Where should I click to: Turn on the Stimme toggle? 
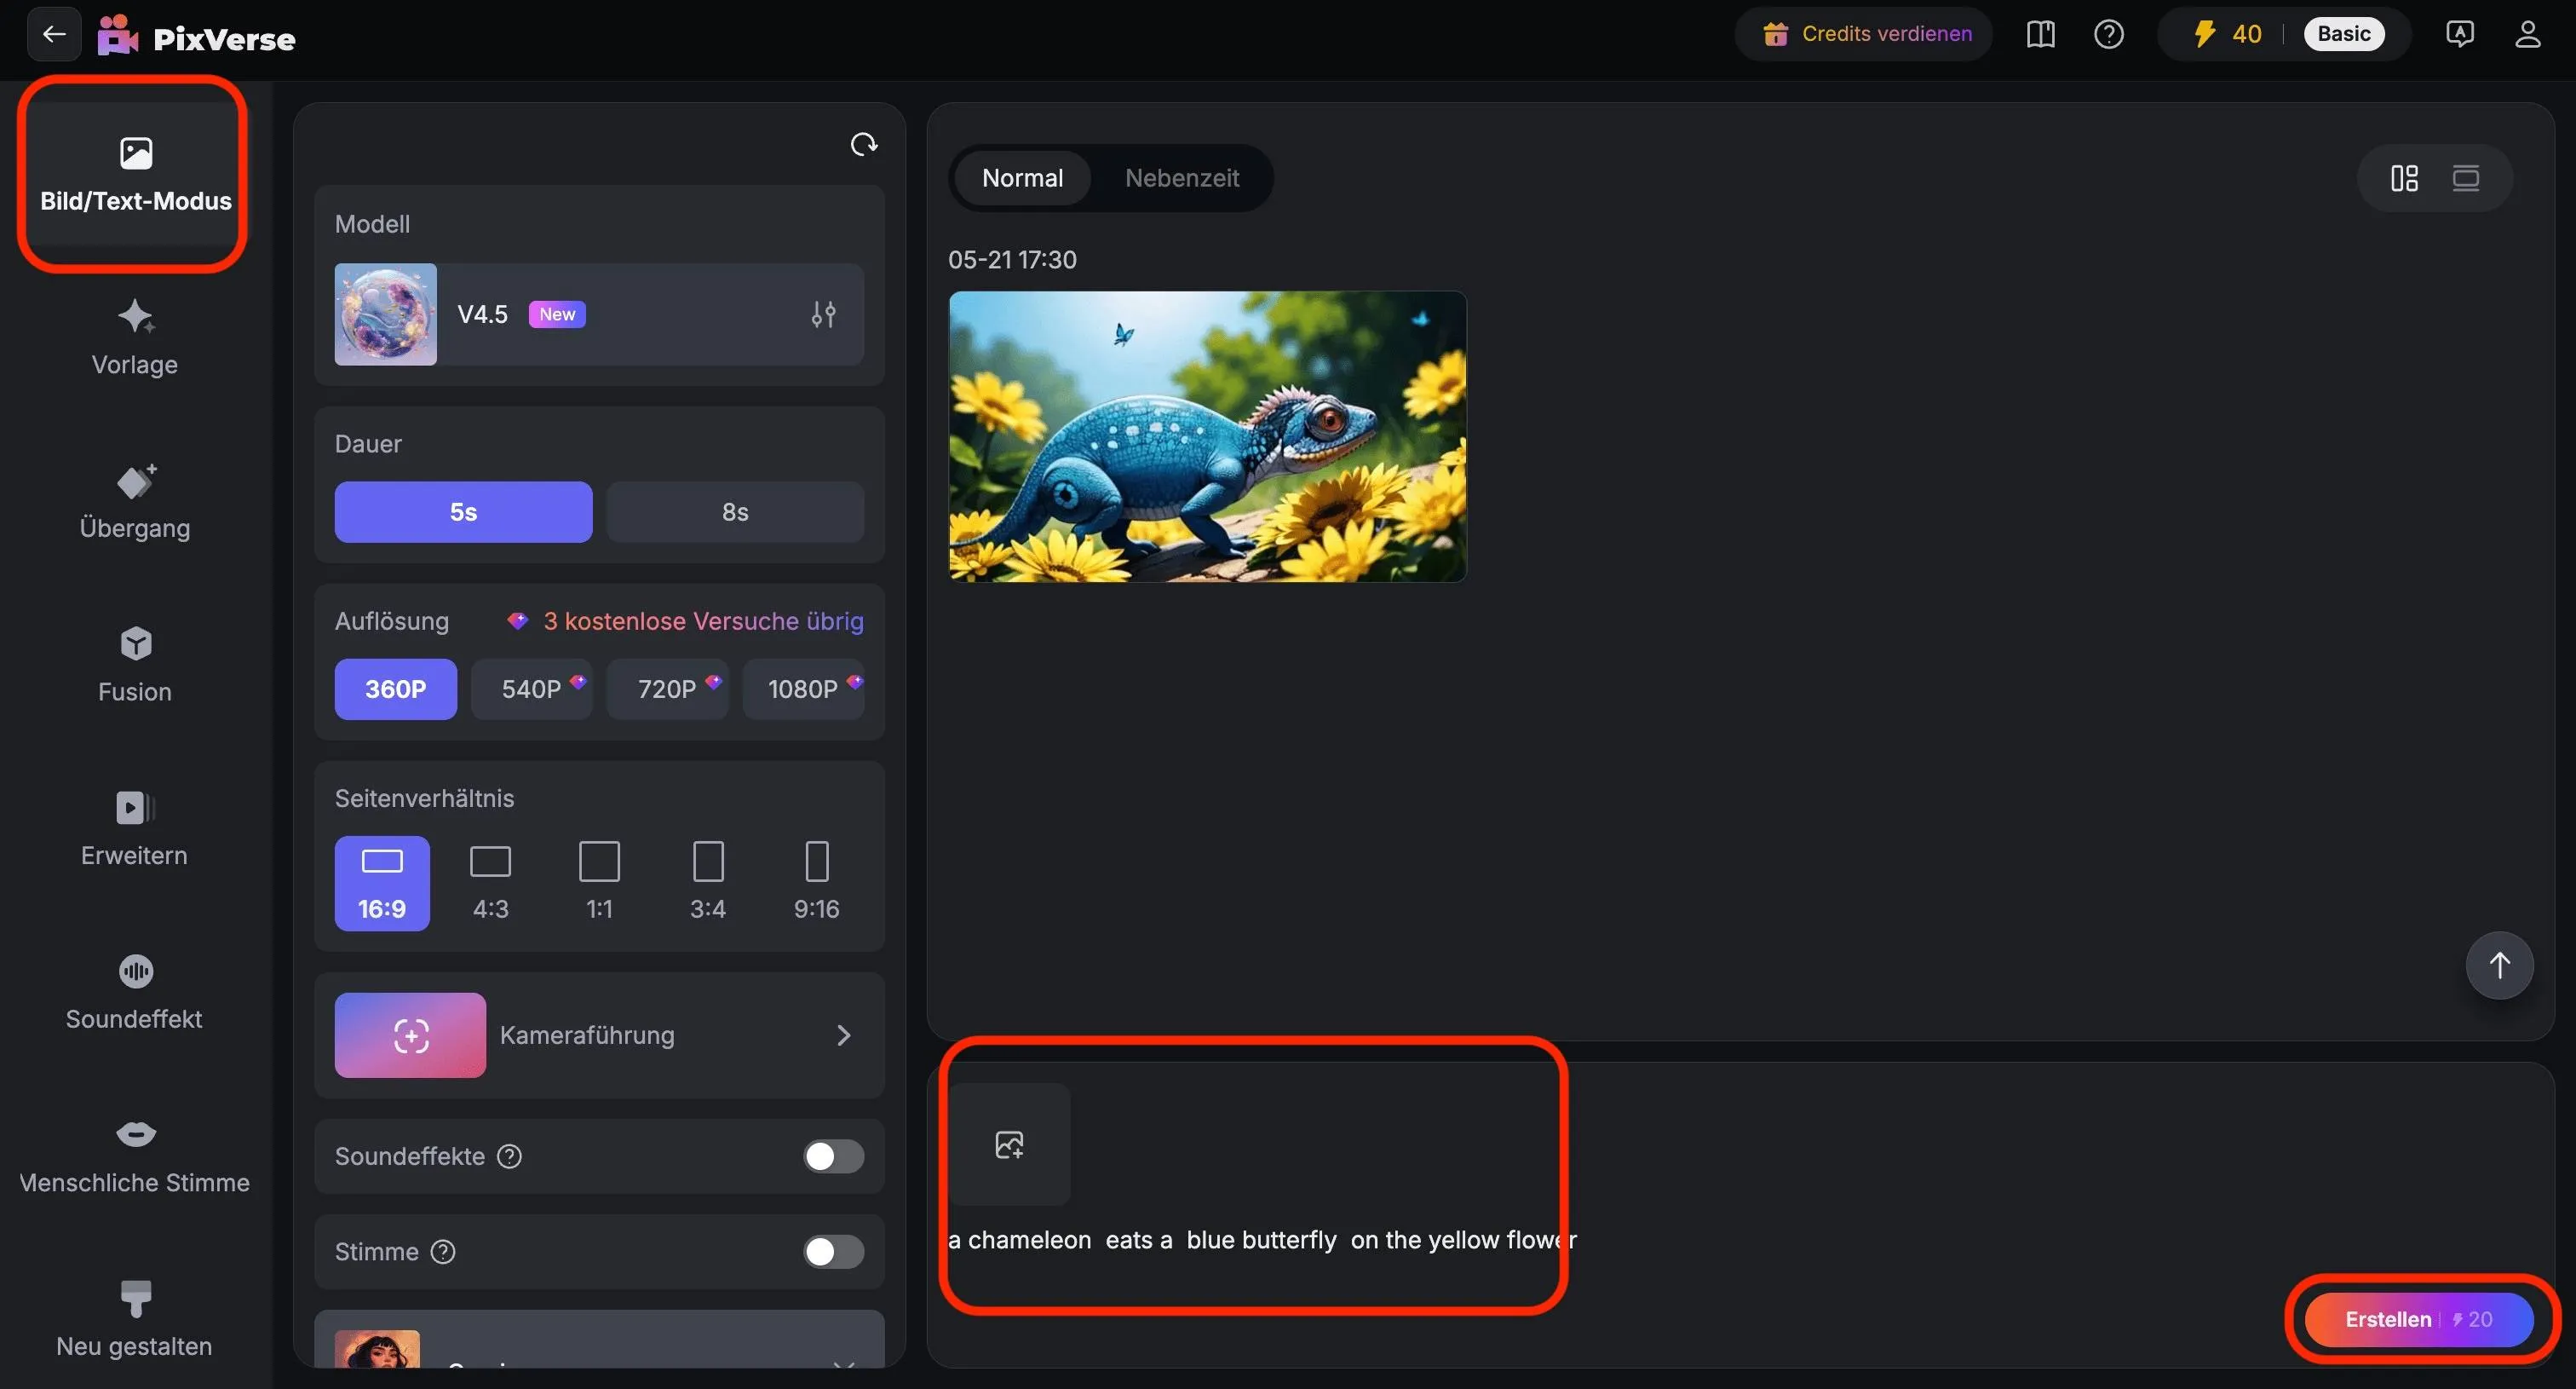833,1251
